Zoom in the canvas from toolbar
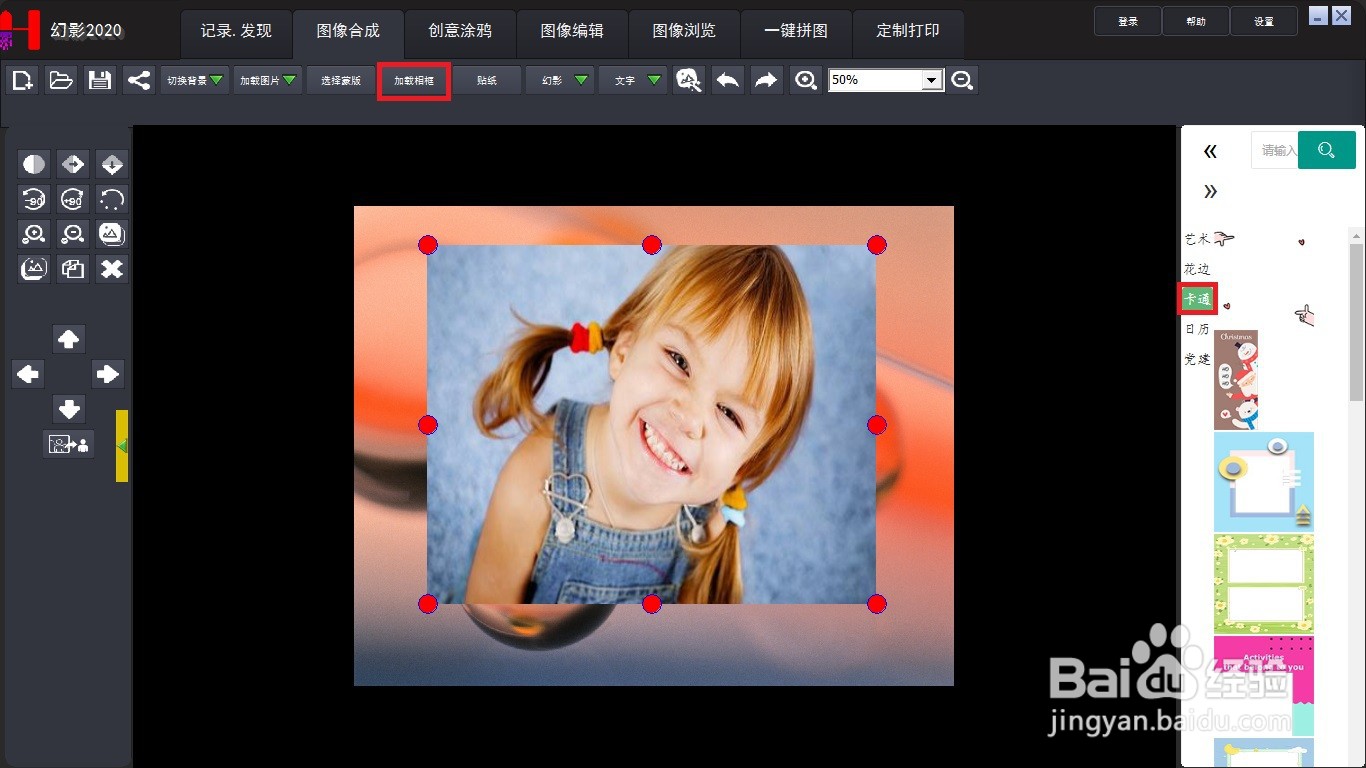1366x768 pixels. pyautogui.click(x=805, y=80)
